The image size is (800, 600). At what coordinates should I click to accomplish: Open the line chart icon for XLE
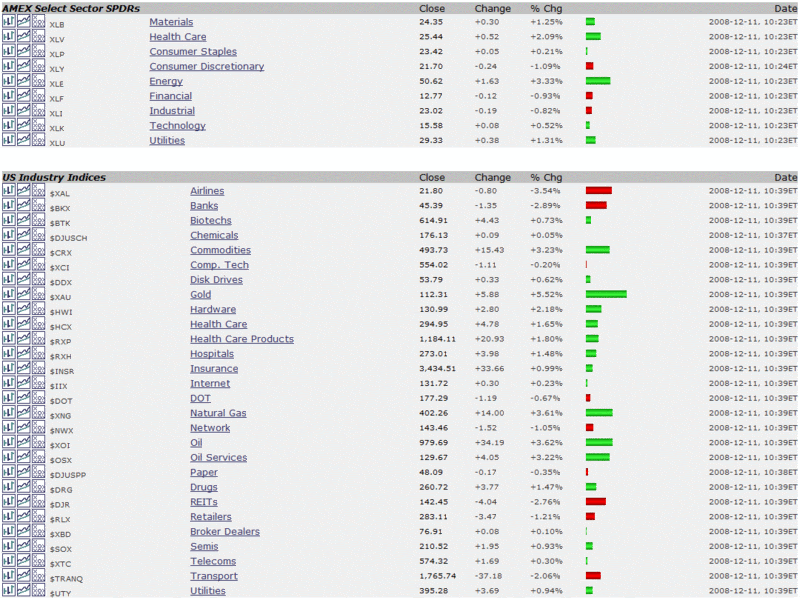pos(23,80)
